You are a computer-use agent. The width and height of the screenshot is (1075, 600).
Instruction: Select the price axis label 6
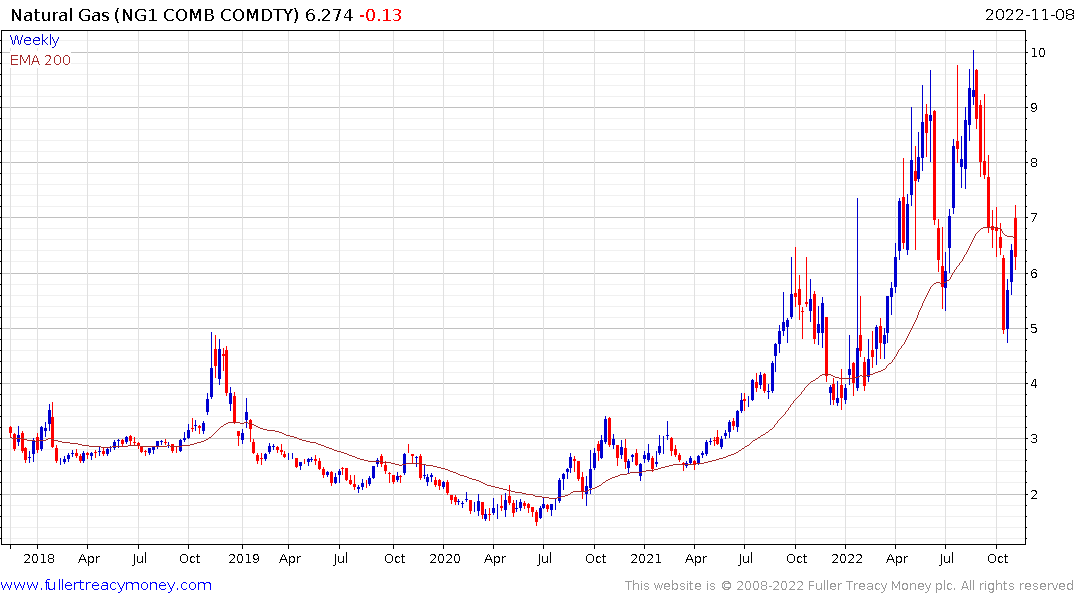(1035, 274)
